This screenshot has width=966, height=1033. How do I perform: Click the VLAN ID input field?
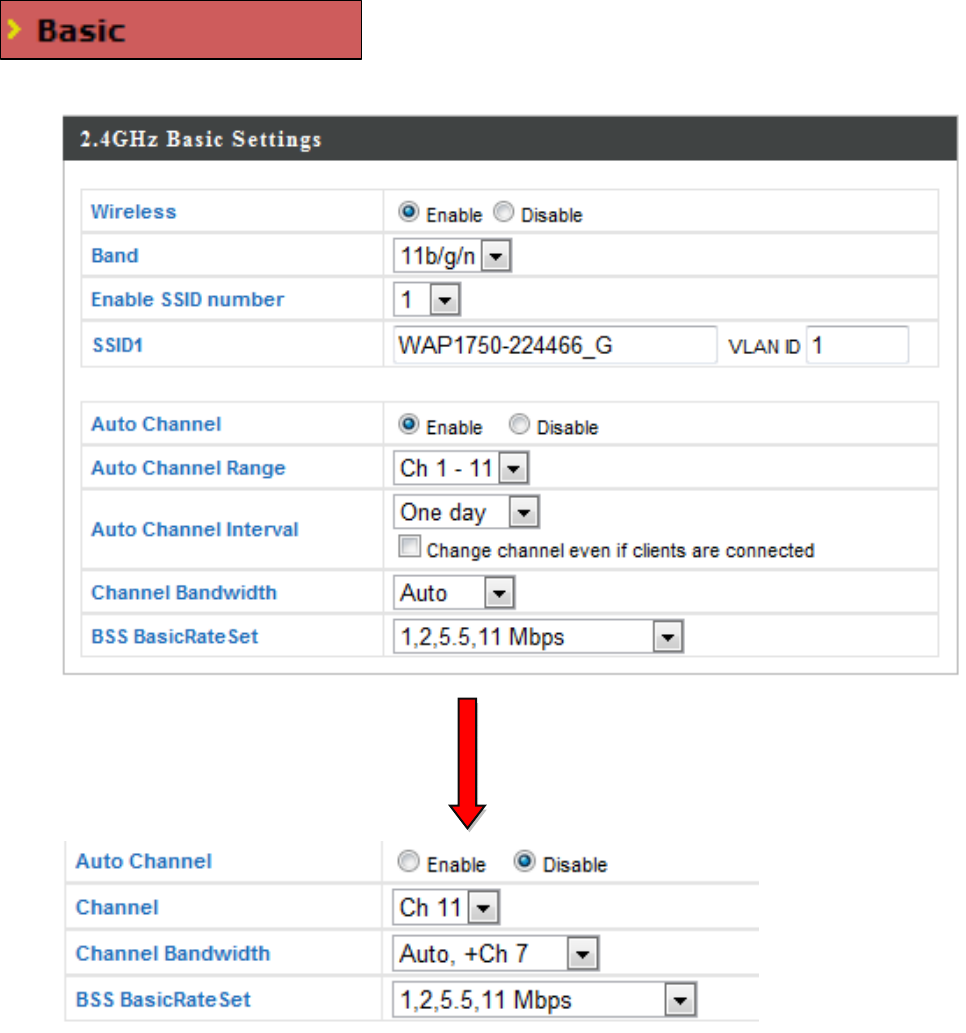857,345
